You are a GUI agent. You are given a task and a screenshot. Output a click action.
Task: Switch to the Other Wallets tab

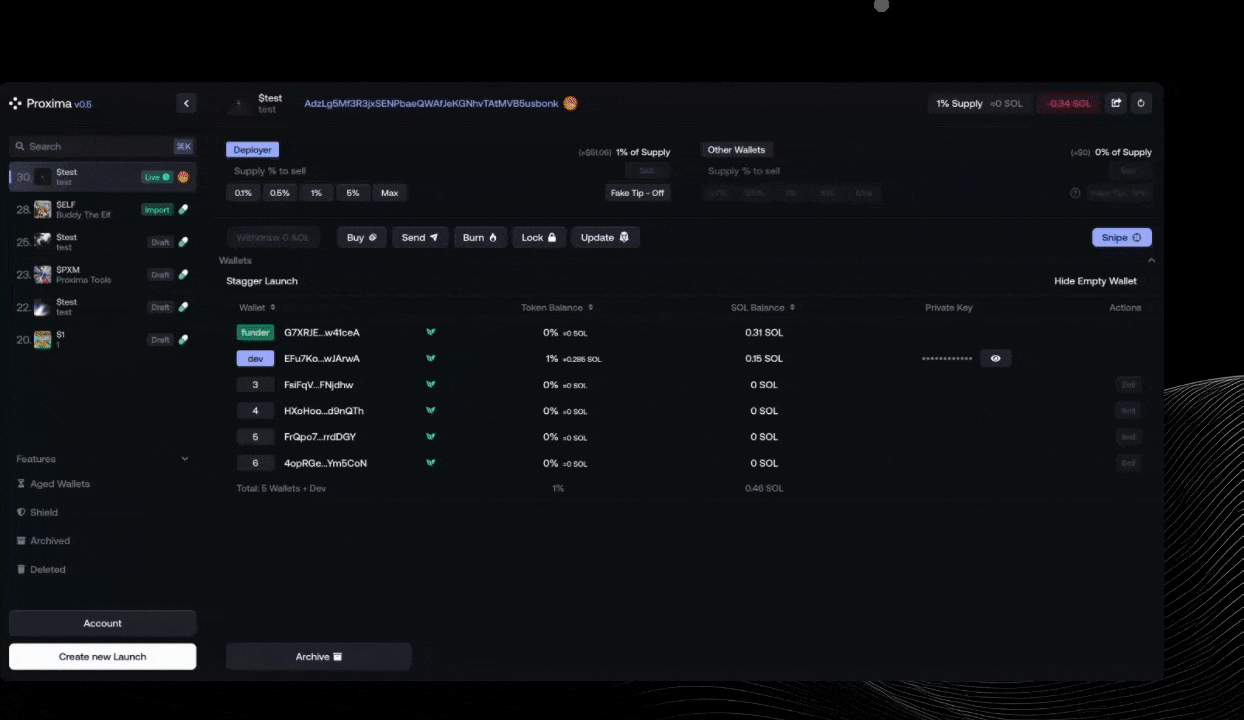[x=736, y=150]
